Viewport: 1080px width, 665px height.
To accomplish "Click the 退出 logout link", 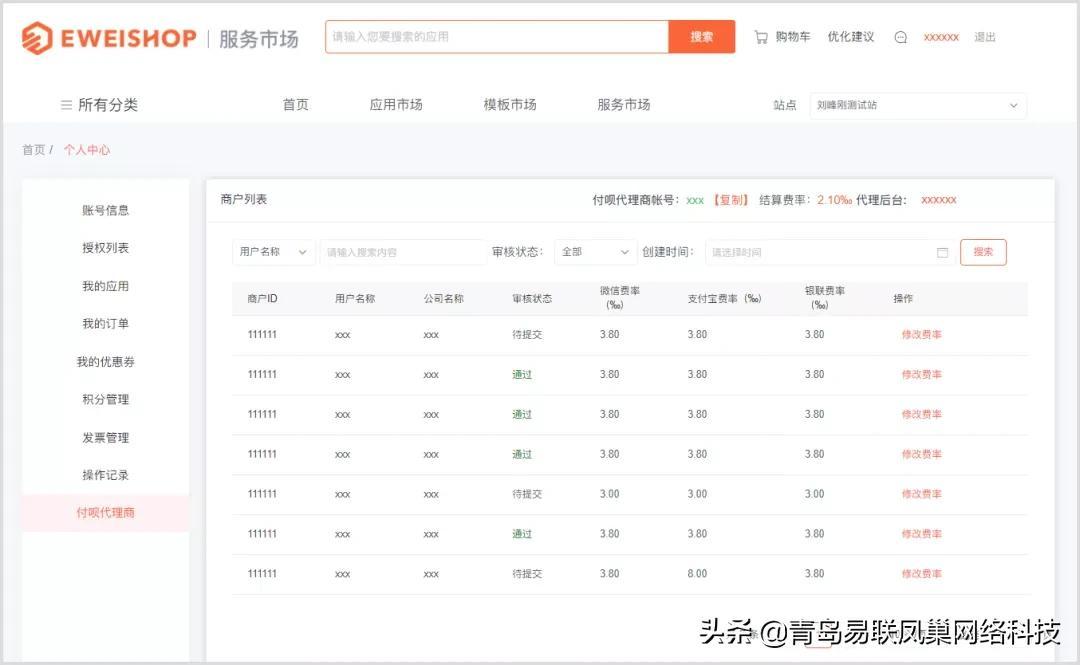I will (985, 37).
